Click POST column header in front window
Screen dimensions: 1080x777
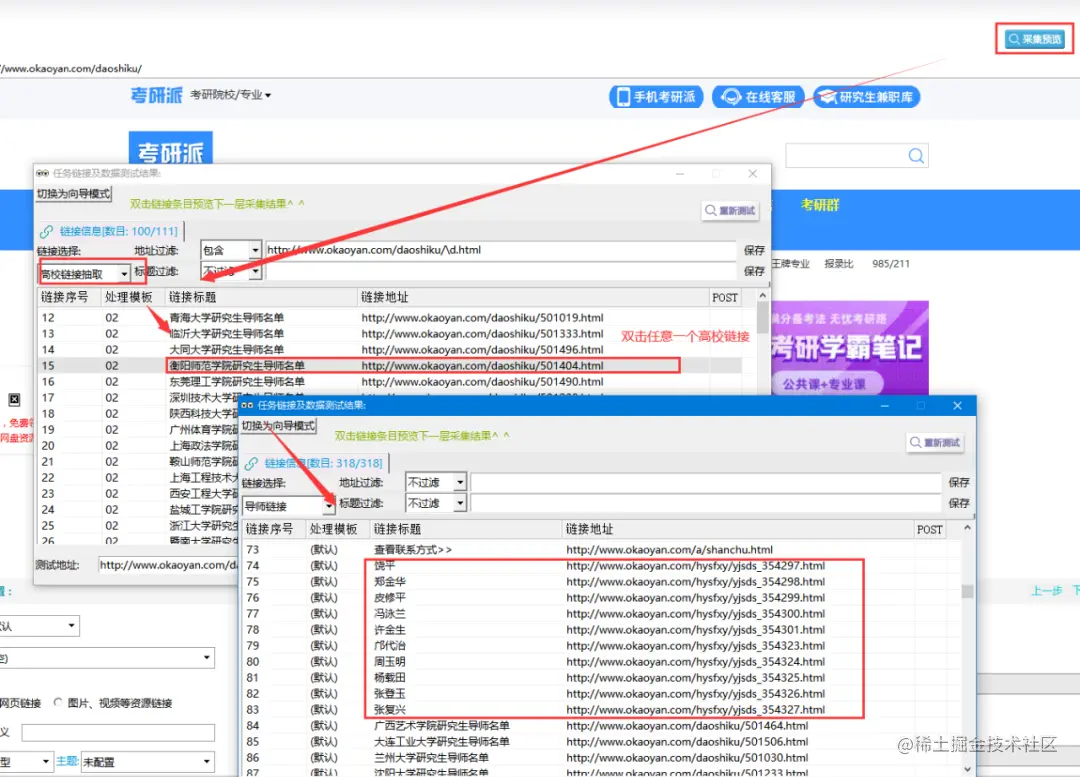coord(929,530)
